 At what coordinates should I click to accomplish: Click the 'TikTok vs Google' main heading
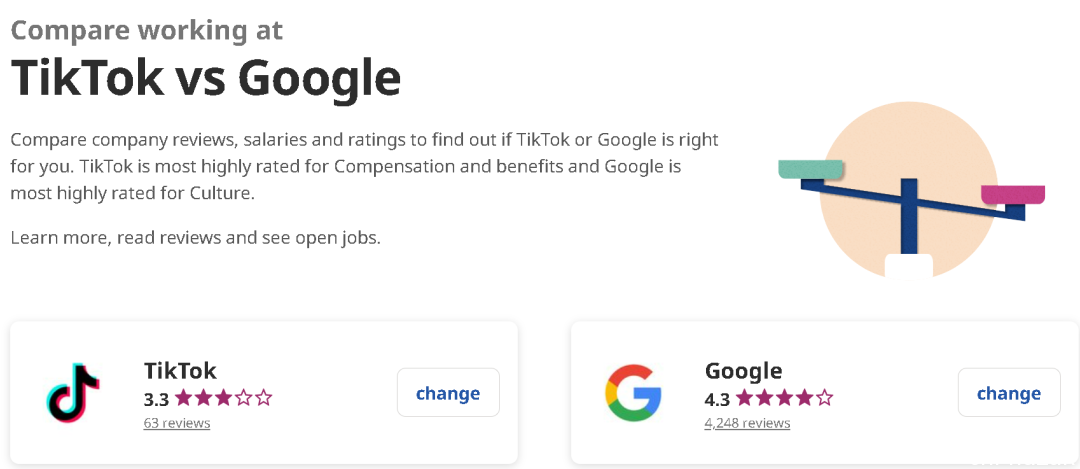pos(205,77)
